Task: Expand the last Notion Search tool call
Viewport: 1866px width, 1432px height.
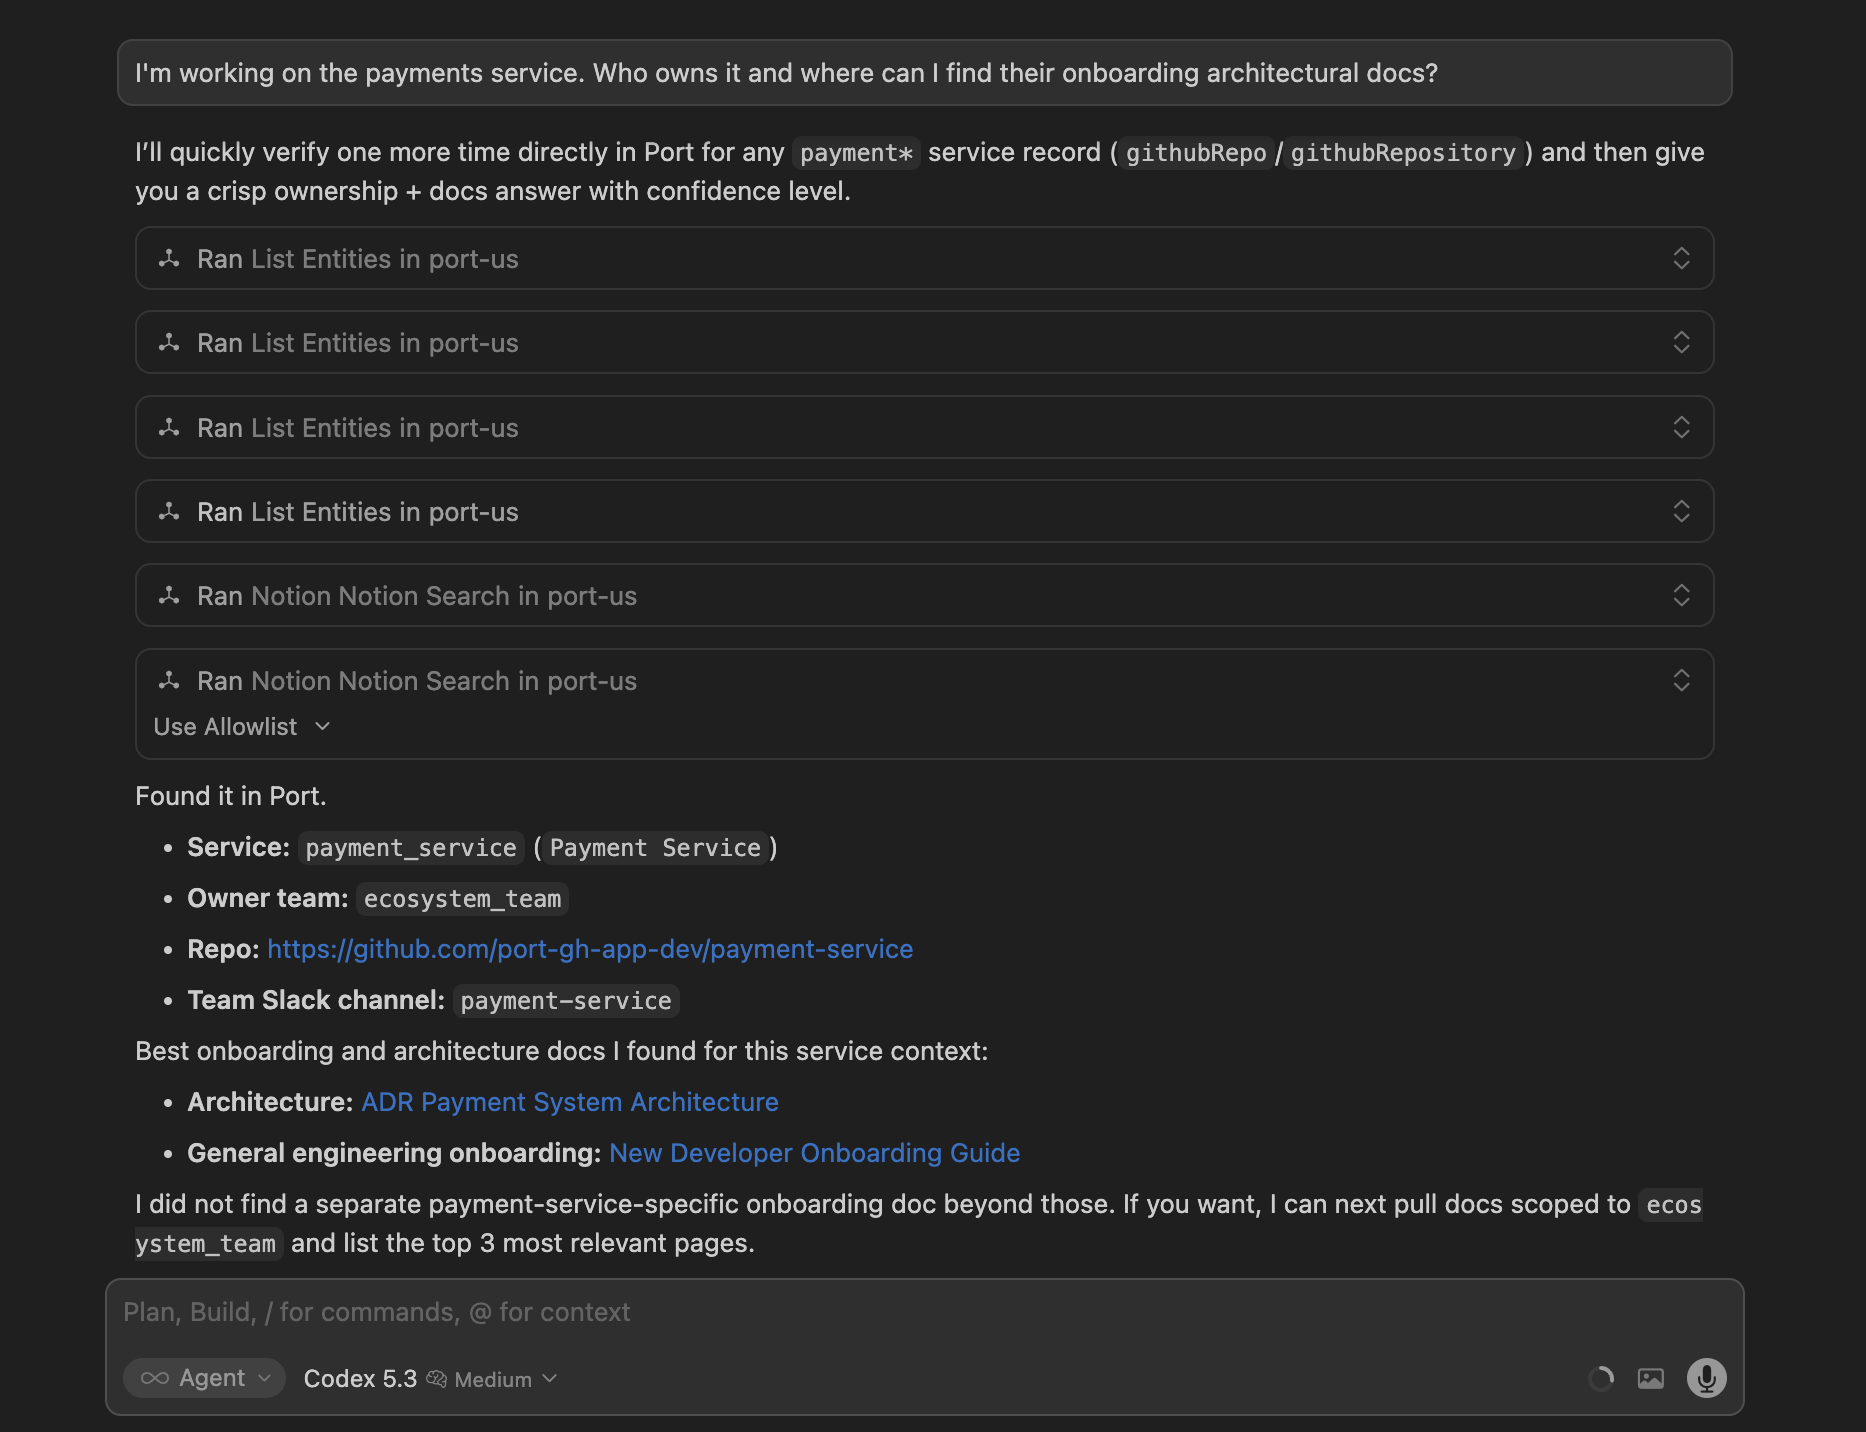Action: pos(1681,681)
